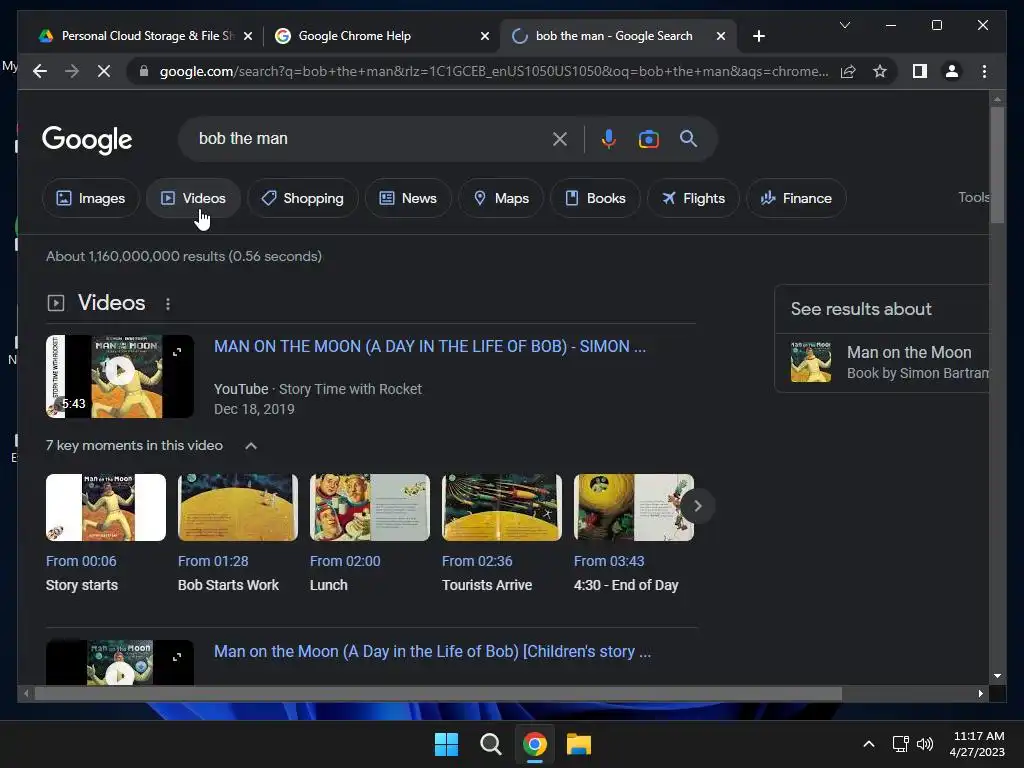Click the Tourists Arrive thumbnail
Screen dimensions: 1024x768
click(502, 507)
